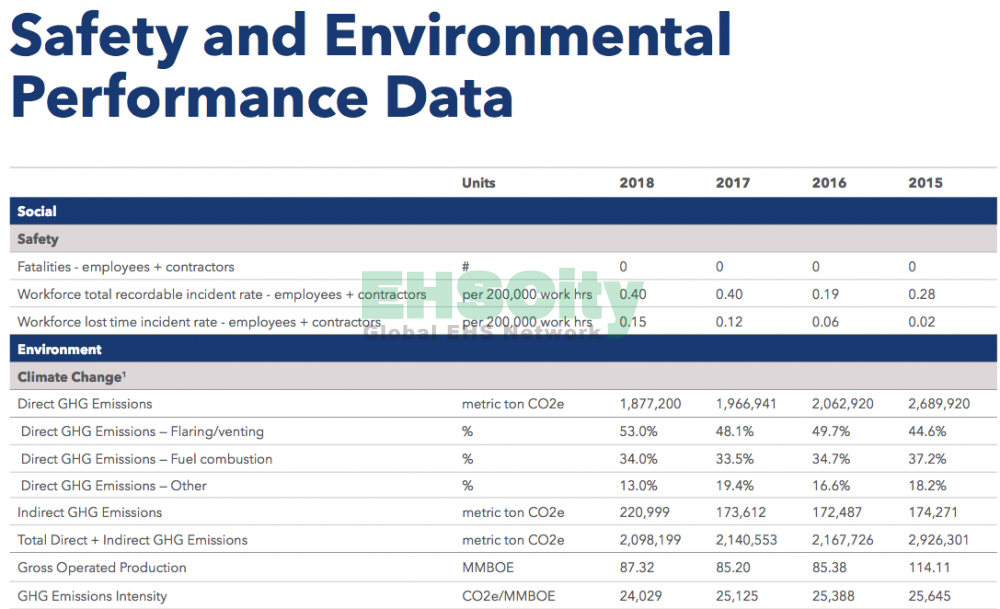Click the page title 'Safety and Environmental Performance Data'
Image resolution: width=1000 pixels, height=609 pixels.
(x=370, y=66)
